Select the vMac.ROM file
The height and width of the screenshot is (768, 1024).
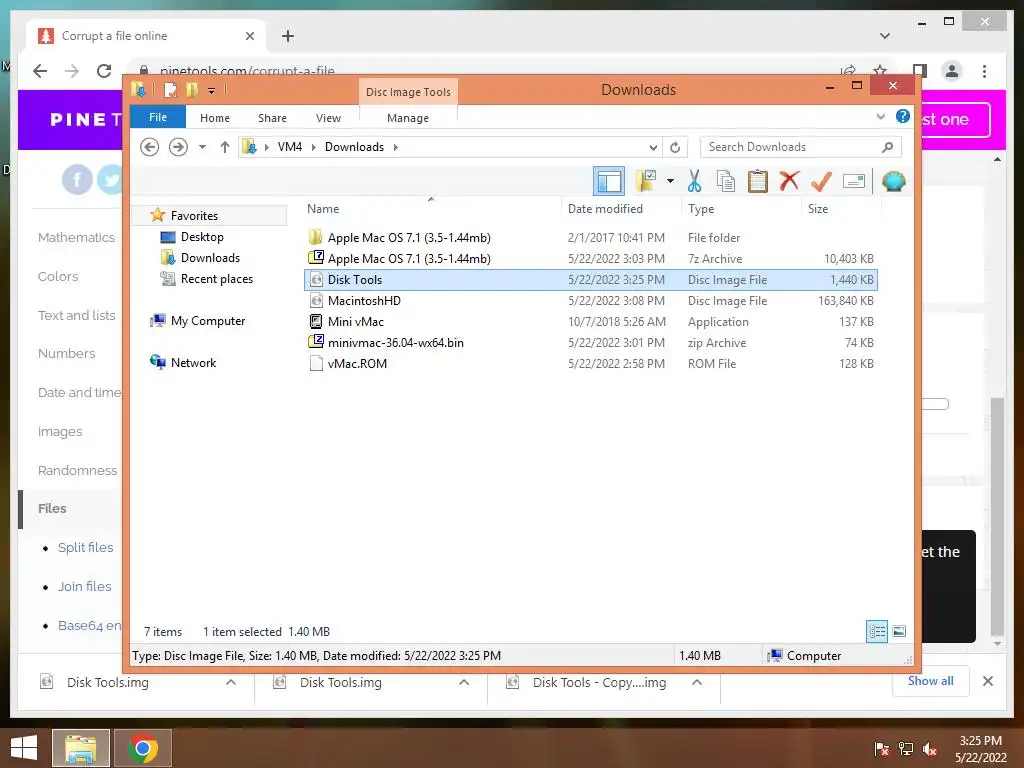click(591, 363)
